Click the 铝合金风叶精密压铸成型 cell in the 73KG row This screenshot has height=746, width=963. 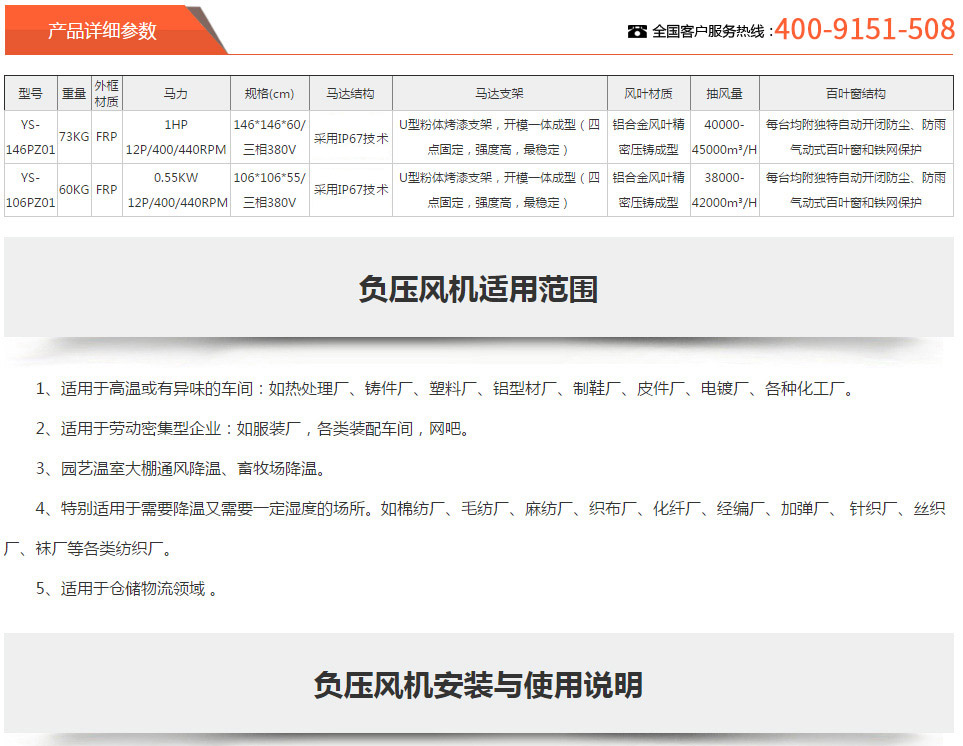[649, 137]
